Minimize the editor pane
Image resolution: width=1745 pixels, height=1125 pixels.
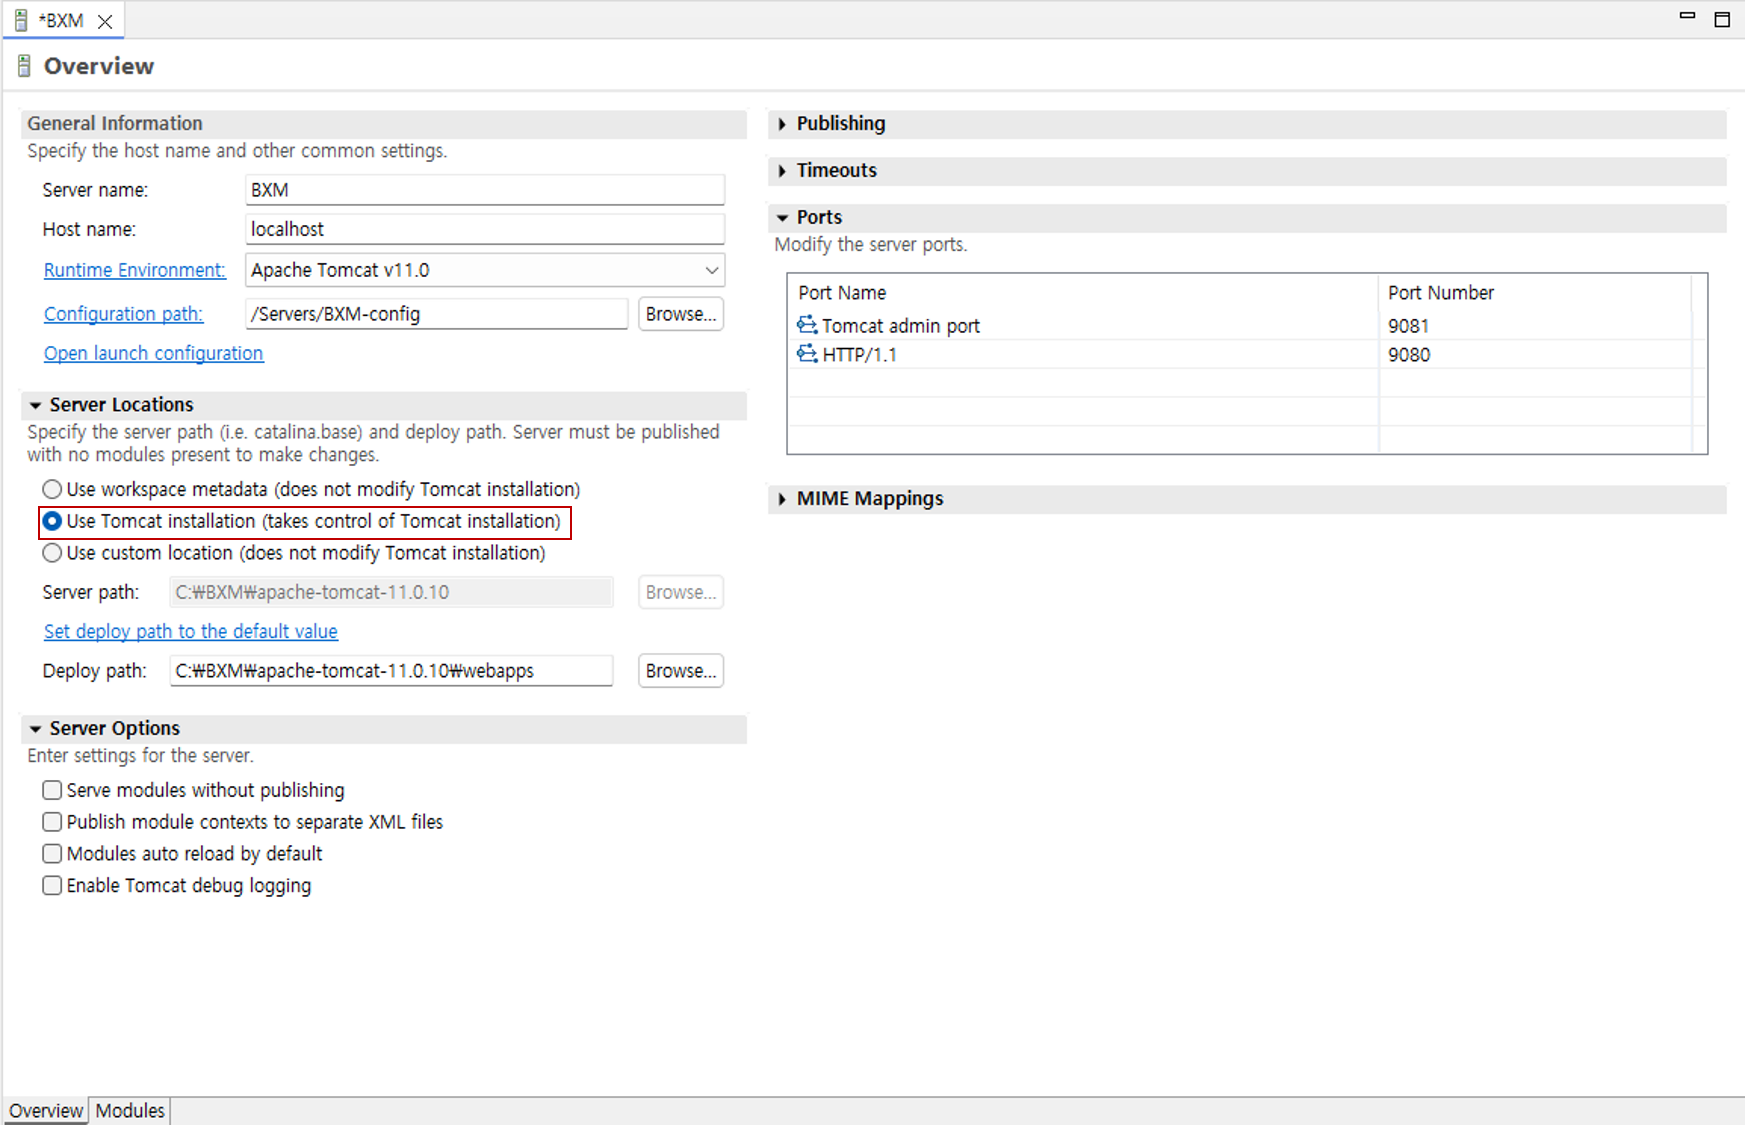tap(1688, 17)
